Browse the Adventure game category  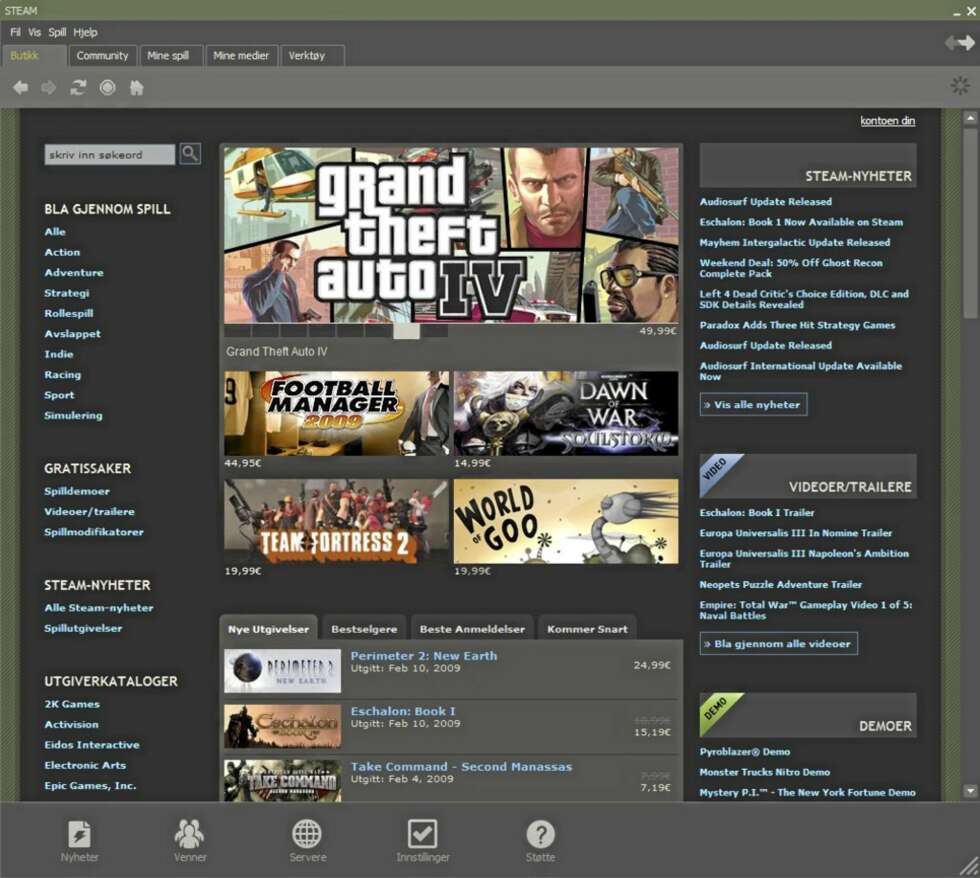click(74, 272)
